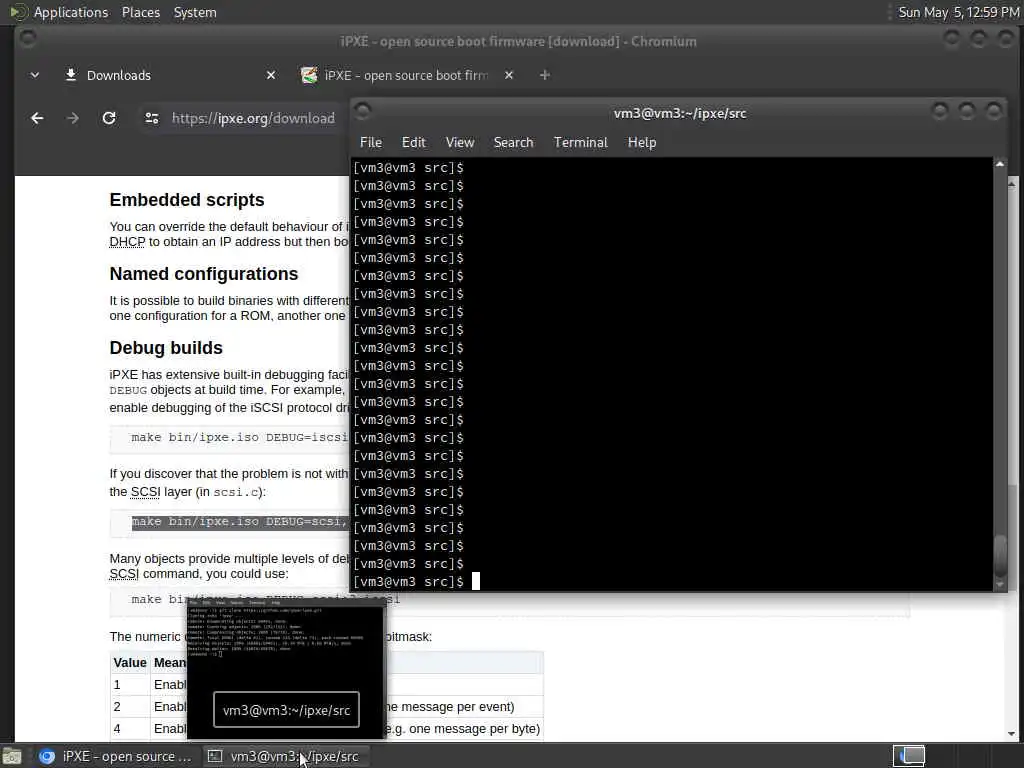Open the terminal Edit menu
Viewport: 1024px width, 768px height.
tap(413, 142)
